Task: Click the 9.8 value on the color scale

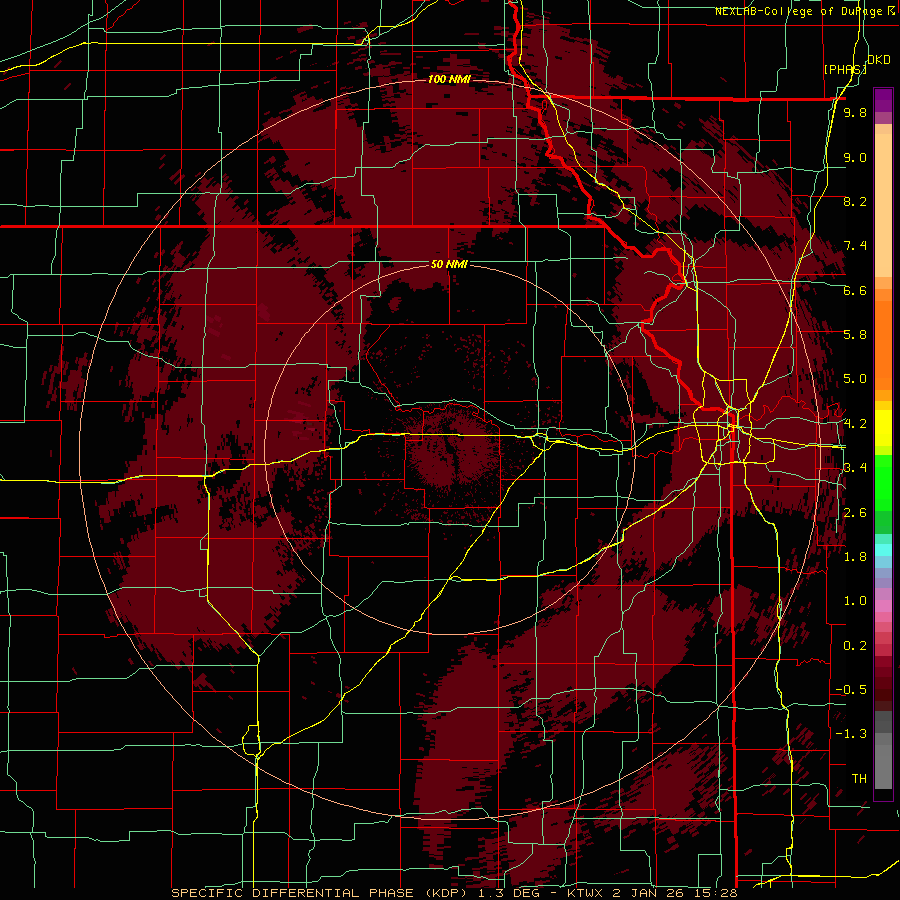Action: click(x=855, y=113)
